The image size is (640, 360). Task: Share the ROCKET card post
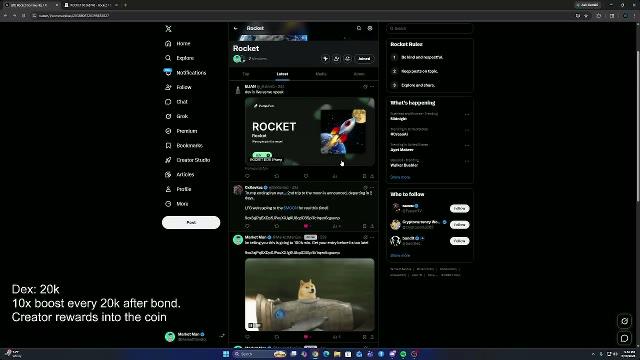click(372, 176)
